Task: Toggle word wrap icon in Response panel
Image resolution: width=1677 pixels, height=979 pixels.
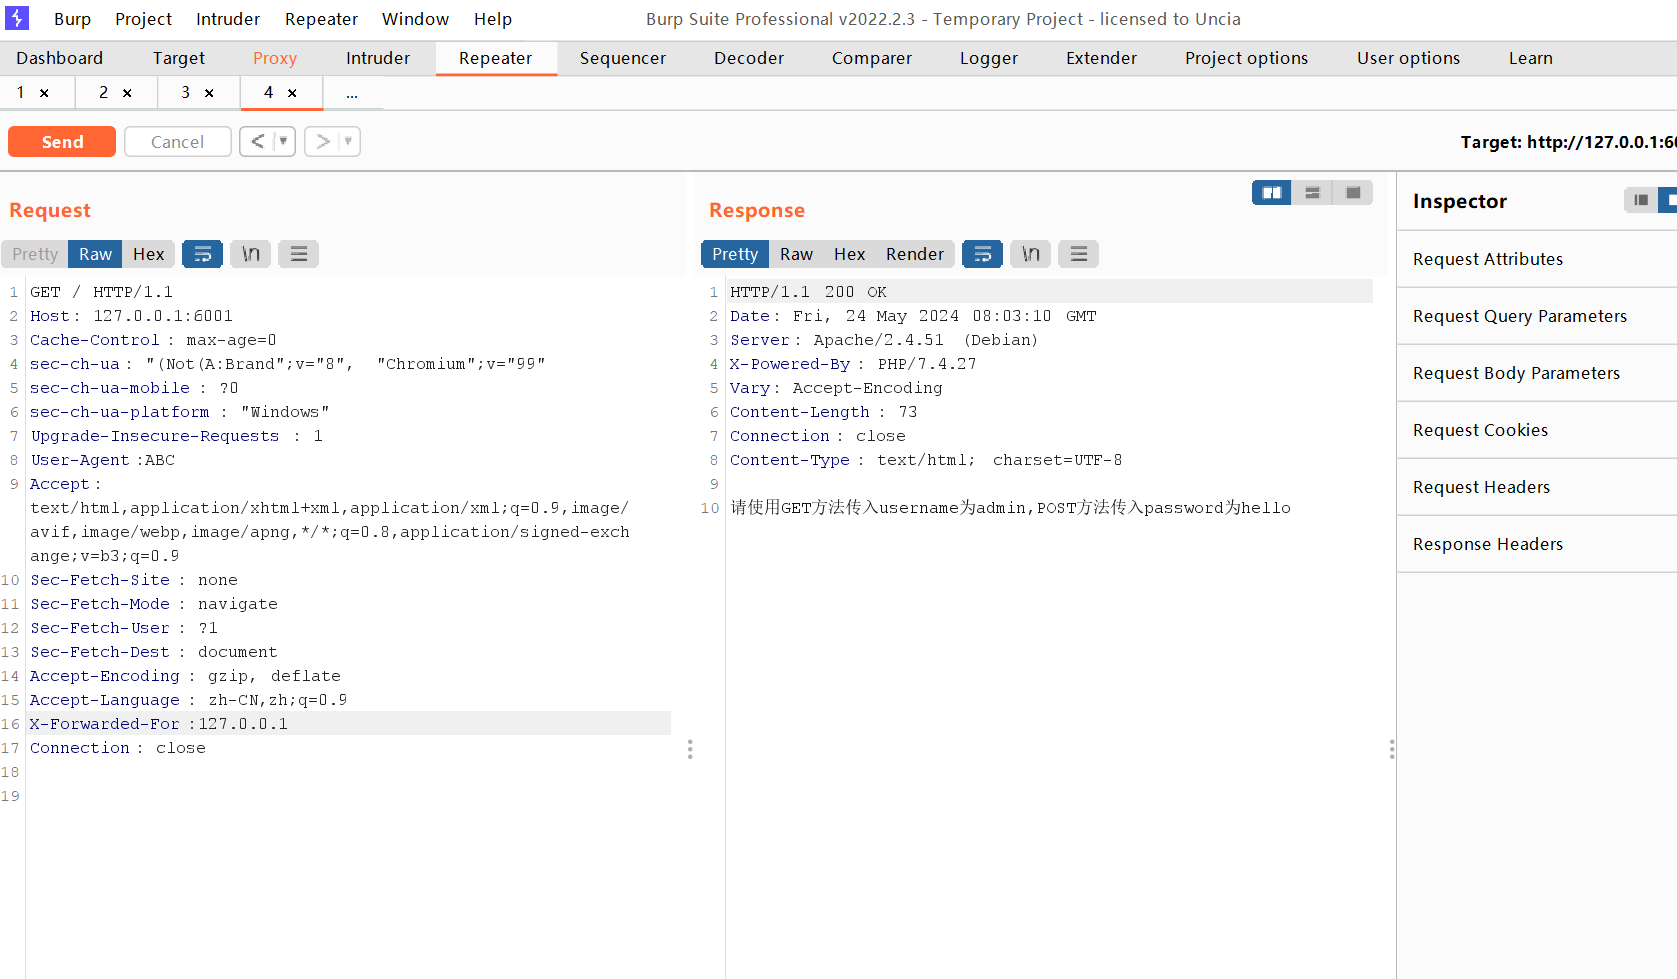Action: tap(983, 254)
